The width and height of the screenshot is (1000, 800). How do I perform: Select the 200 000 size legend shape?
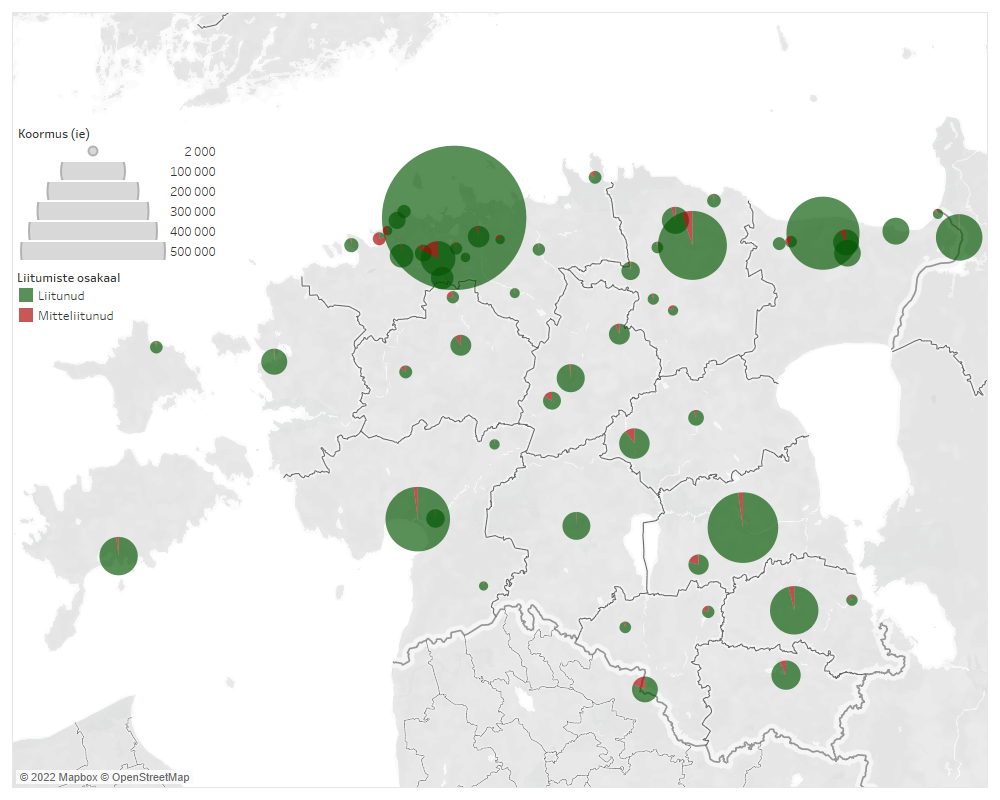pos(93,191)
